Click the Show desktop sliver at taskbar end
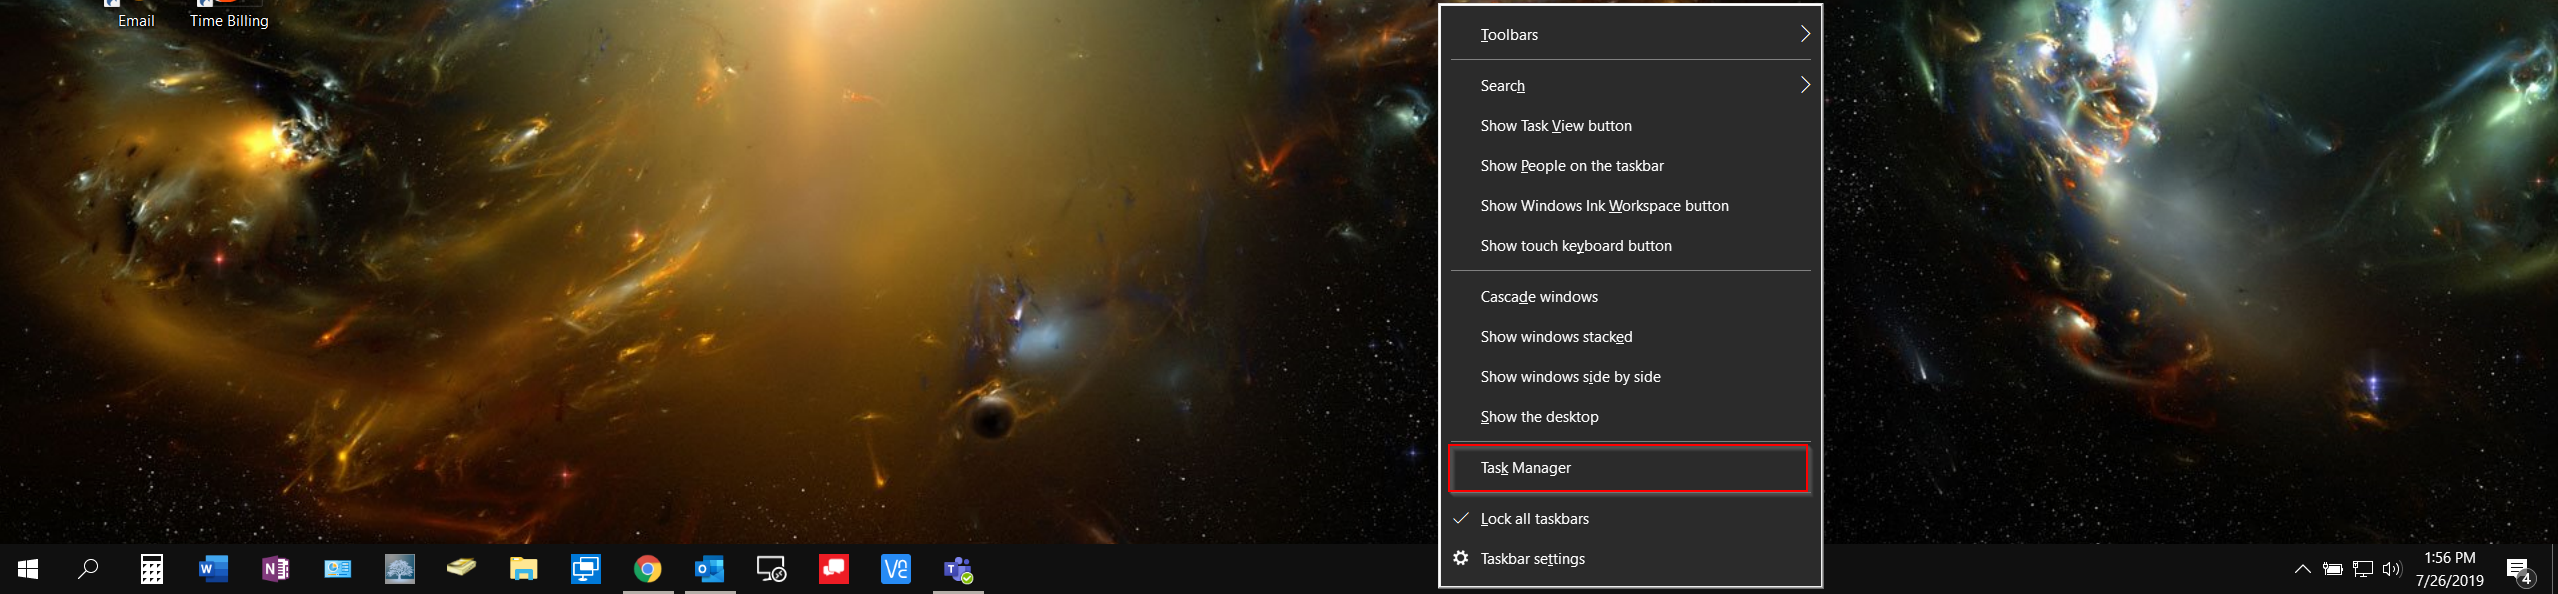The image size is (2558, 594). coord(2554,569)
